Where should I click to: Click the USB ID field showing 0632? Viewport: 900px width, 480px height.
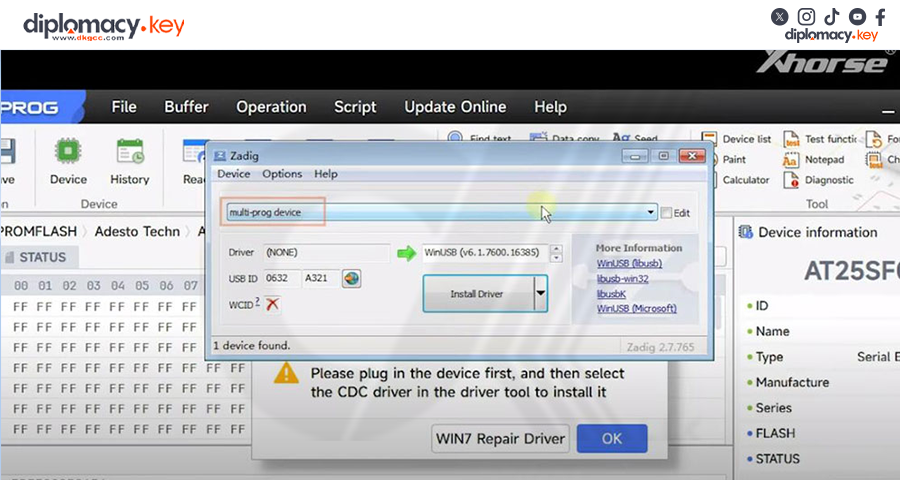[x=282, y=278]
